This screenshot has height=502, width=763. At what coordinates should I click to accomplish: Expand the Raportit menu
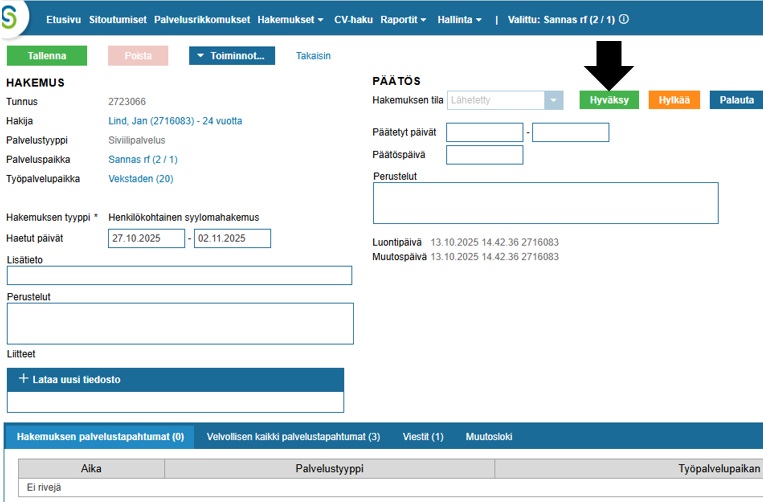[403, 19]
